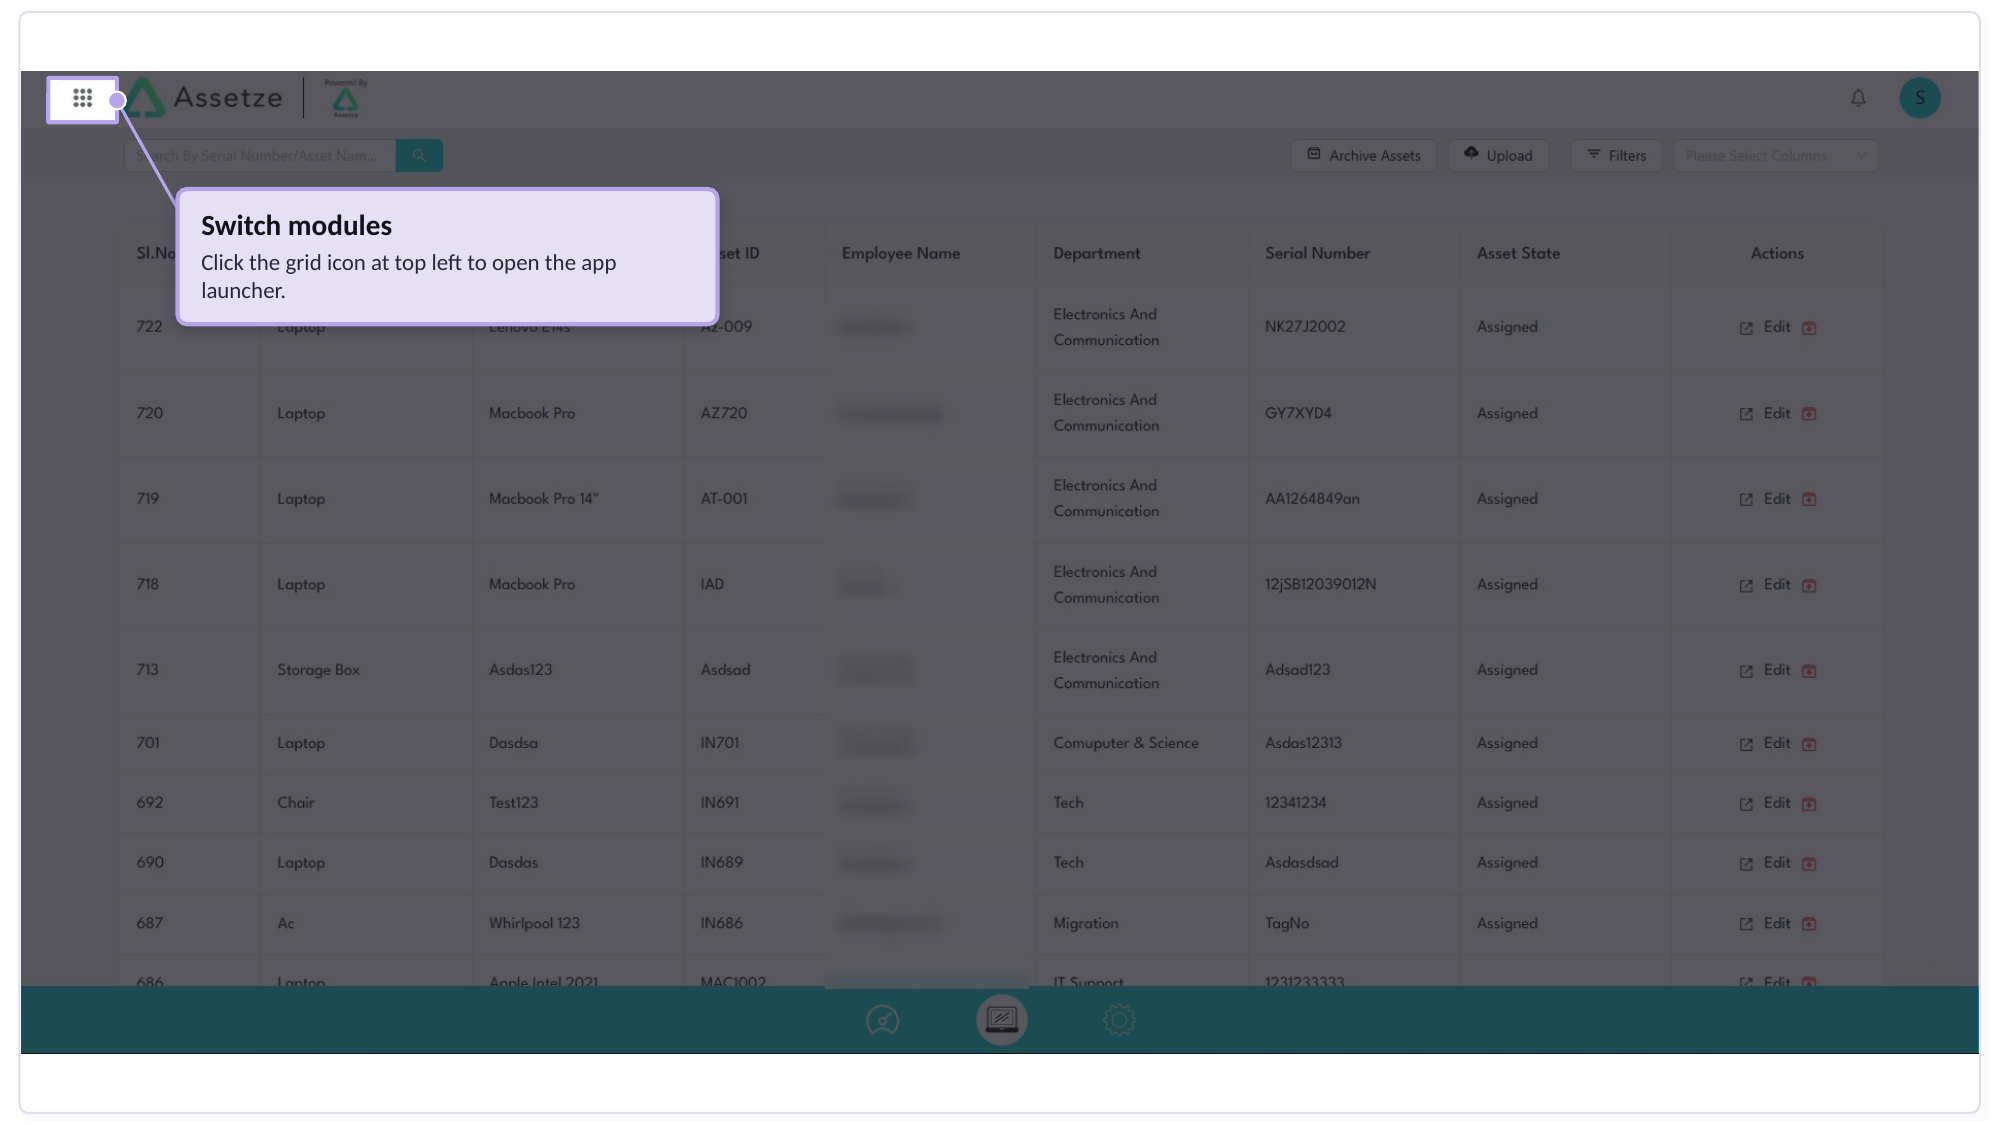
Task: Open the Filters panel
Action: pos(1616,155)
